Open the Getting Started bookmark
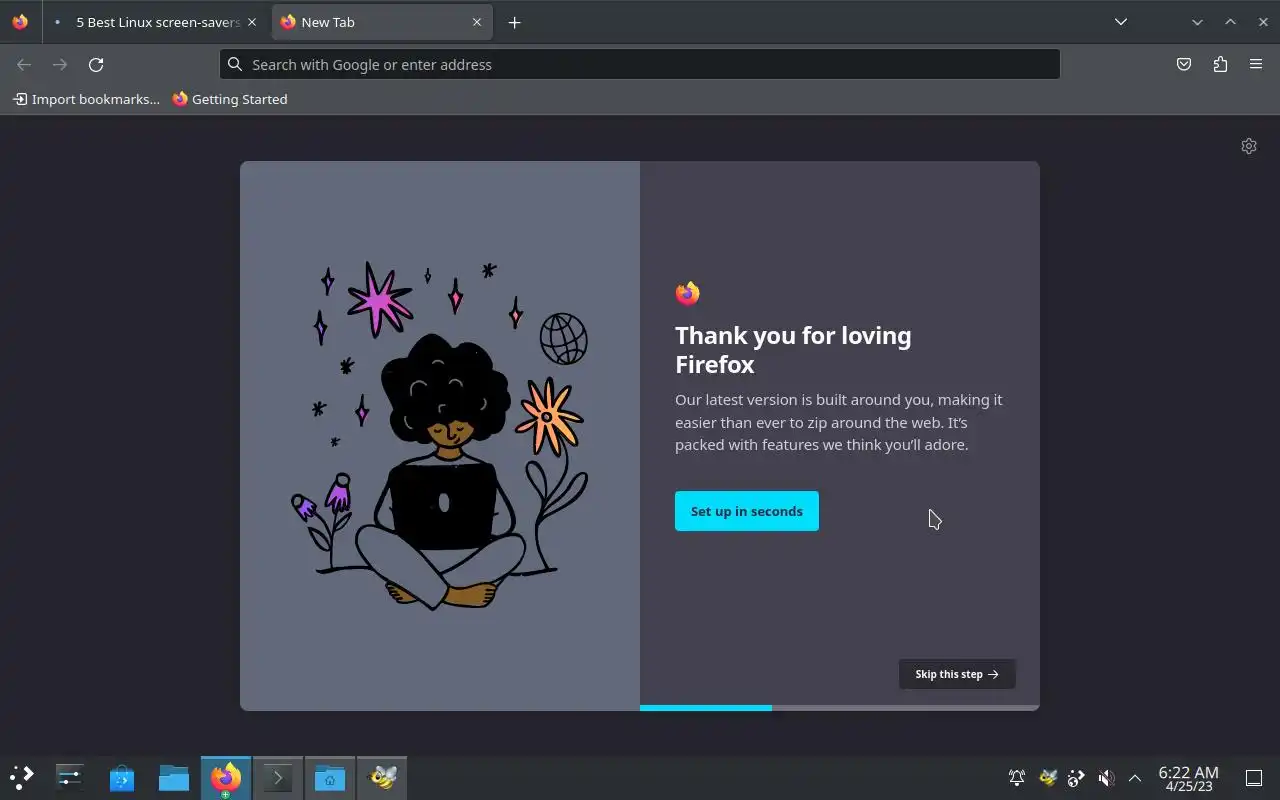 230,99
